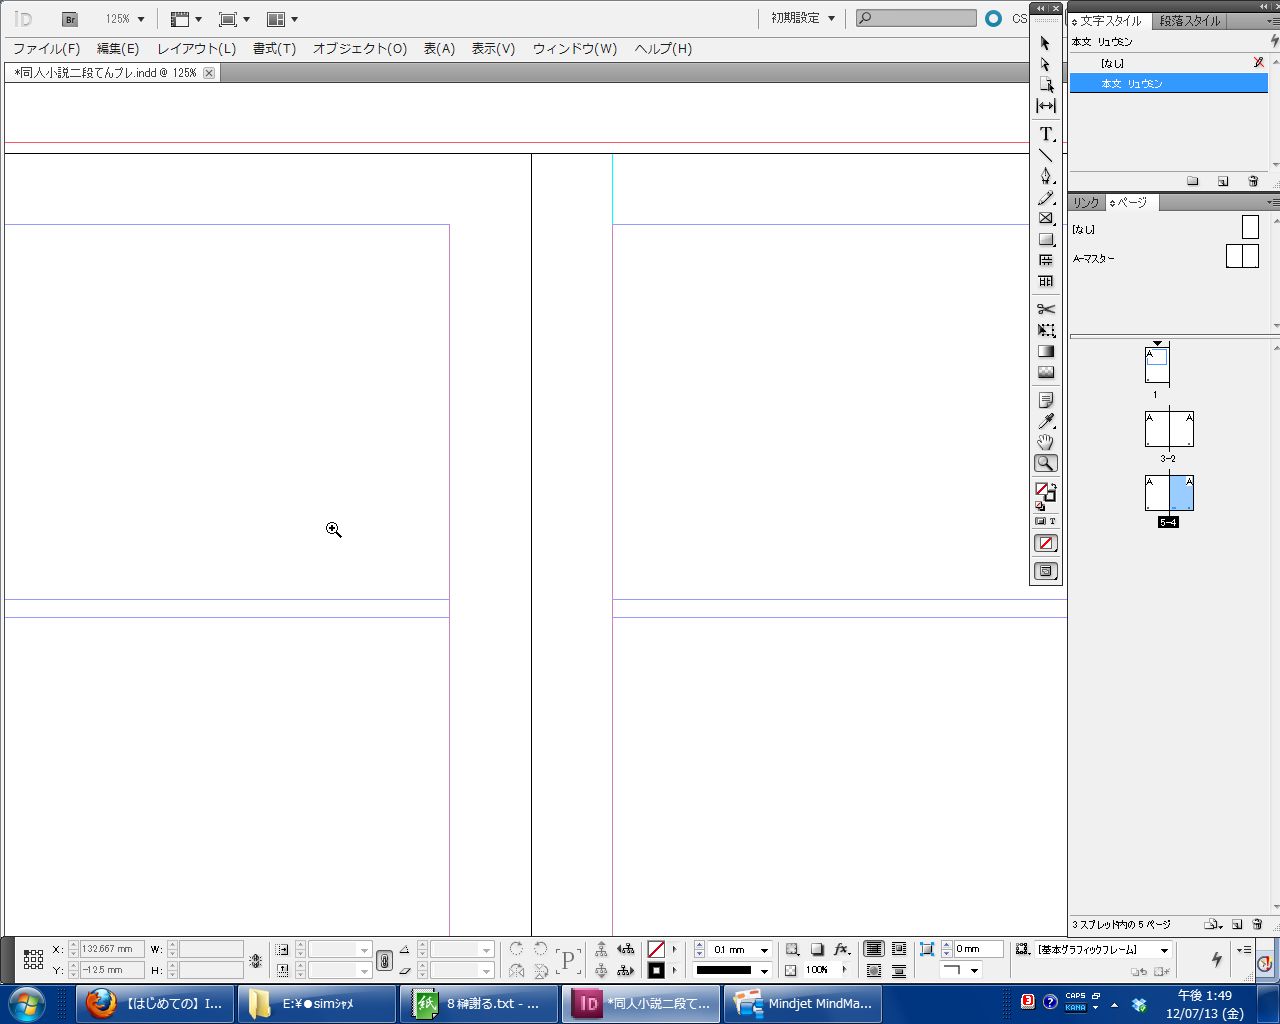Screen dimensions: 1280x1024
Task: Select the Rectangle shape tool
Action: pyautogui.click(x=1045, y=239)
